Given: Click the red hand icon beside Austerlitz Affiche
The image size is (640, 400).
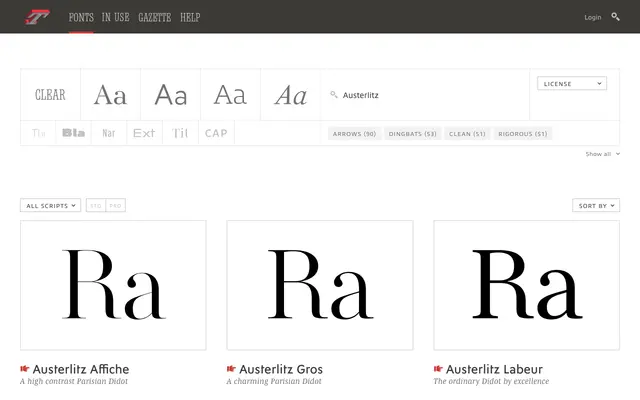Looking at the screenshot, I should point(25,369).
